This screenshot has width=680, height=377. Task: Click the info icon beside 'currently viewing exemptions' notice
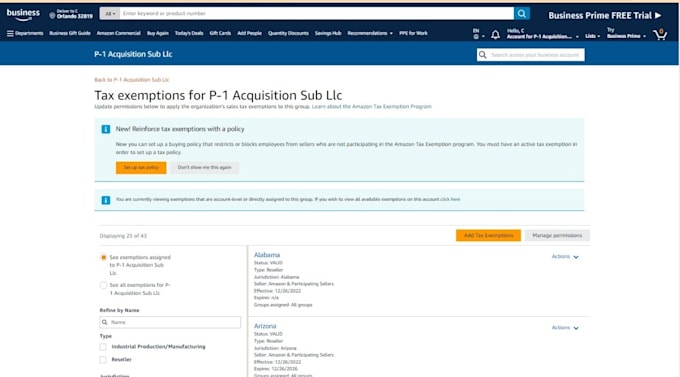click(x=106, y=200)
